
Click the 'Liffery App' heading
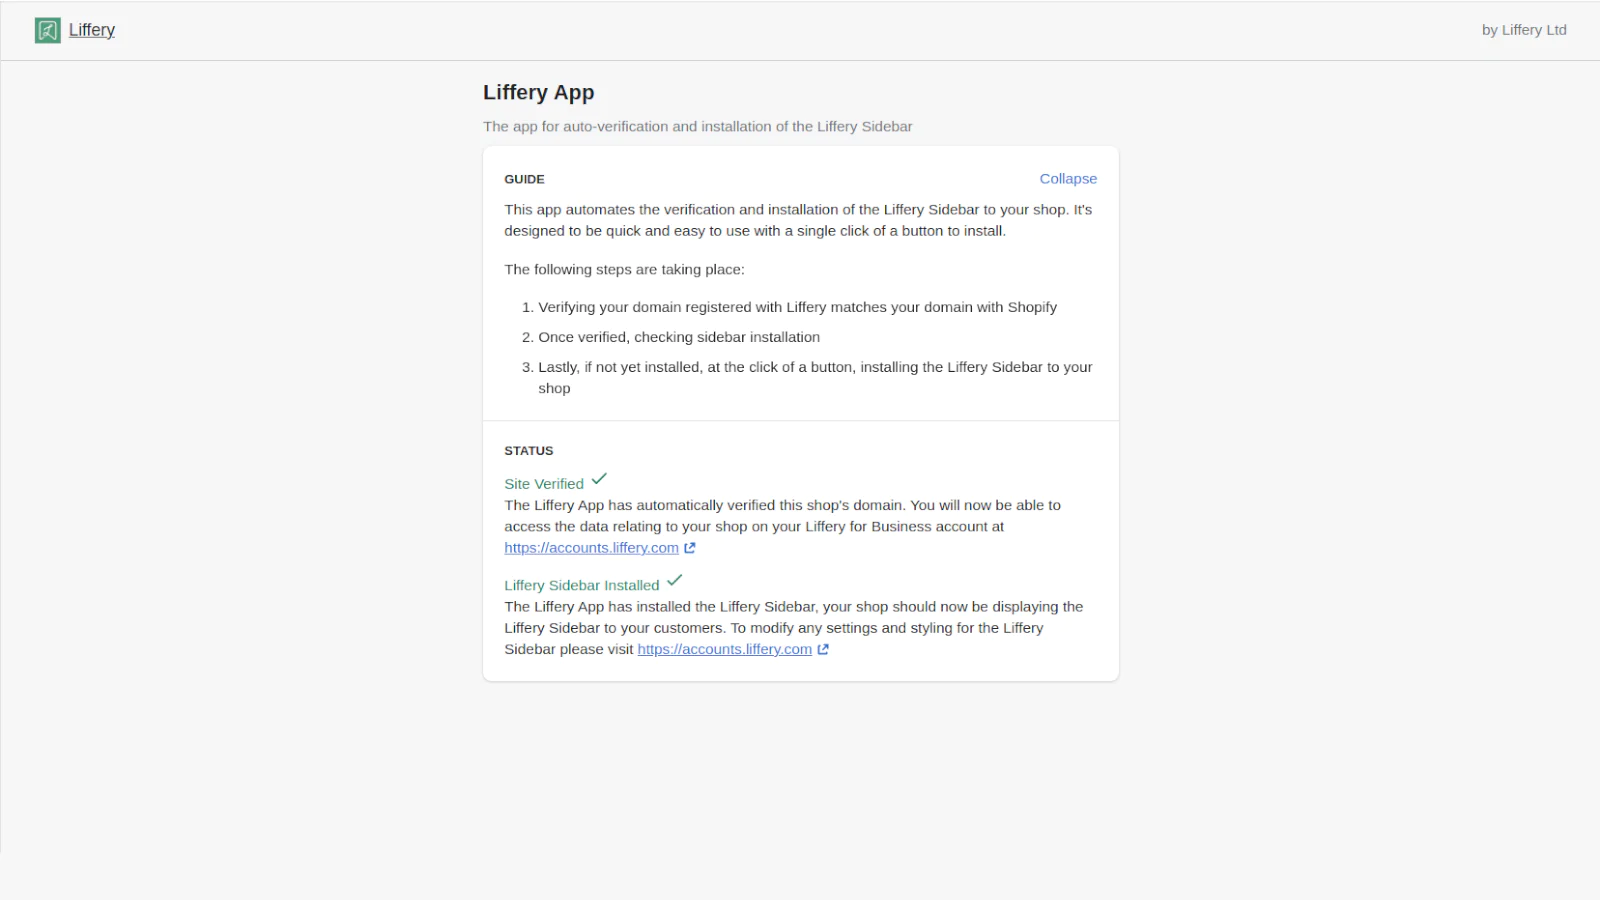(x=538, y=92)
